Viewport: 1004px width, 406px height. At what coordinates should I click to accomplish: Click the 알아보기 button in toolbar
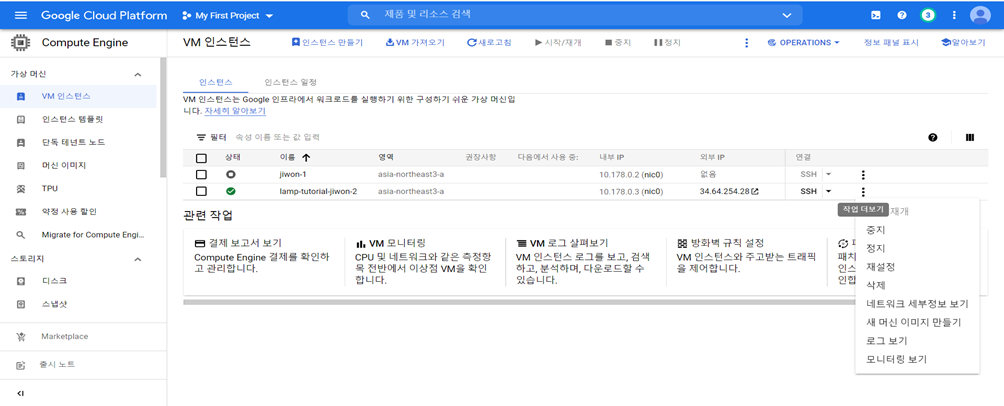(x=963, y=43)
